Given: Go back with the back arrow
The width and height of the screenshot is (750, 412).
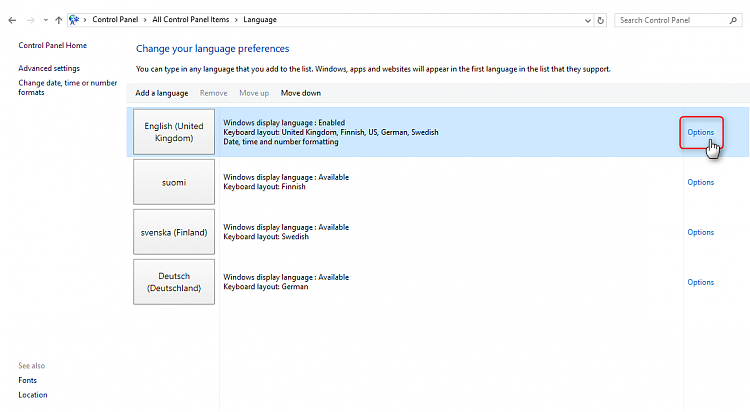Looking at the screenshot, I should tap(12, 20).
